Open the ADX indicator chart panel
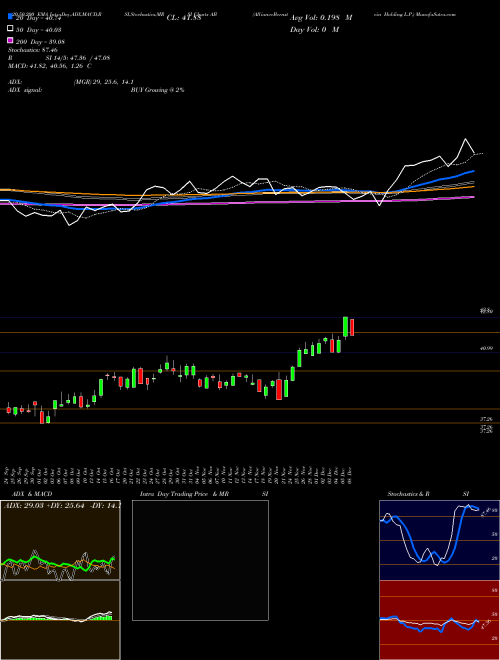Screen dimensions: 500x660 point(60,540)
